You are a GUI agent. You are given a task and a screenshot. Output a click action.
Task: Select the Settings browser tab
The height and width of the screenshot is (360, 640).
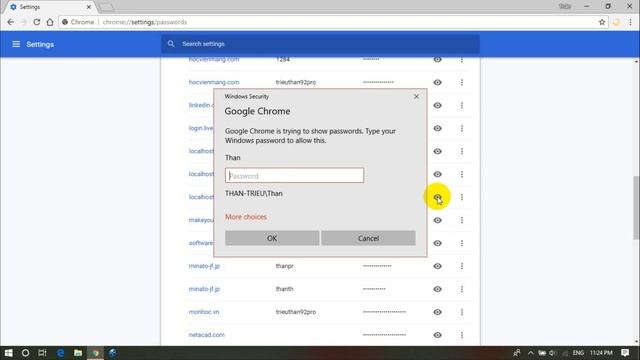[x=49, y=7]
